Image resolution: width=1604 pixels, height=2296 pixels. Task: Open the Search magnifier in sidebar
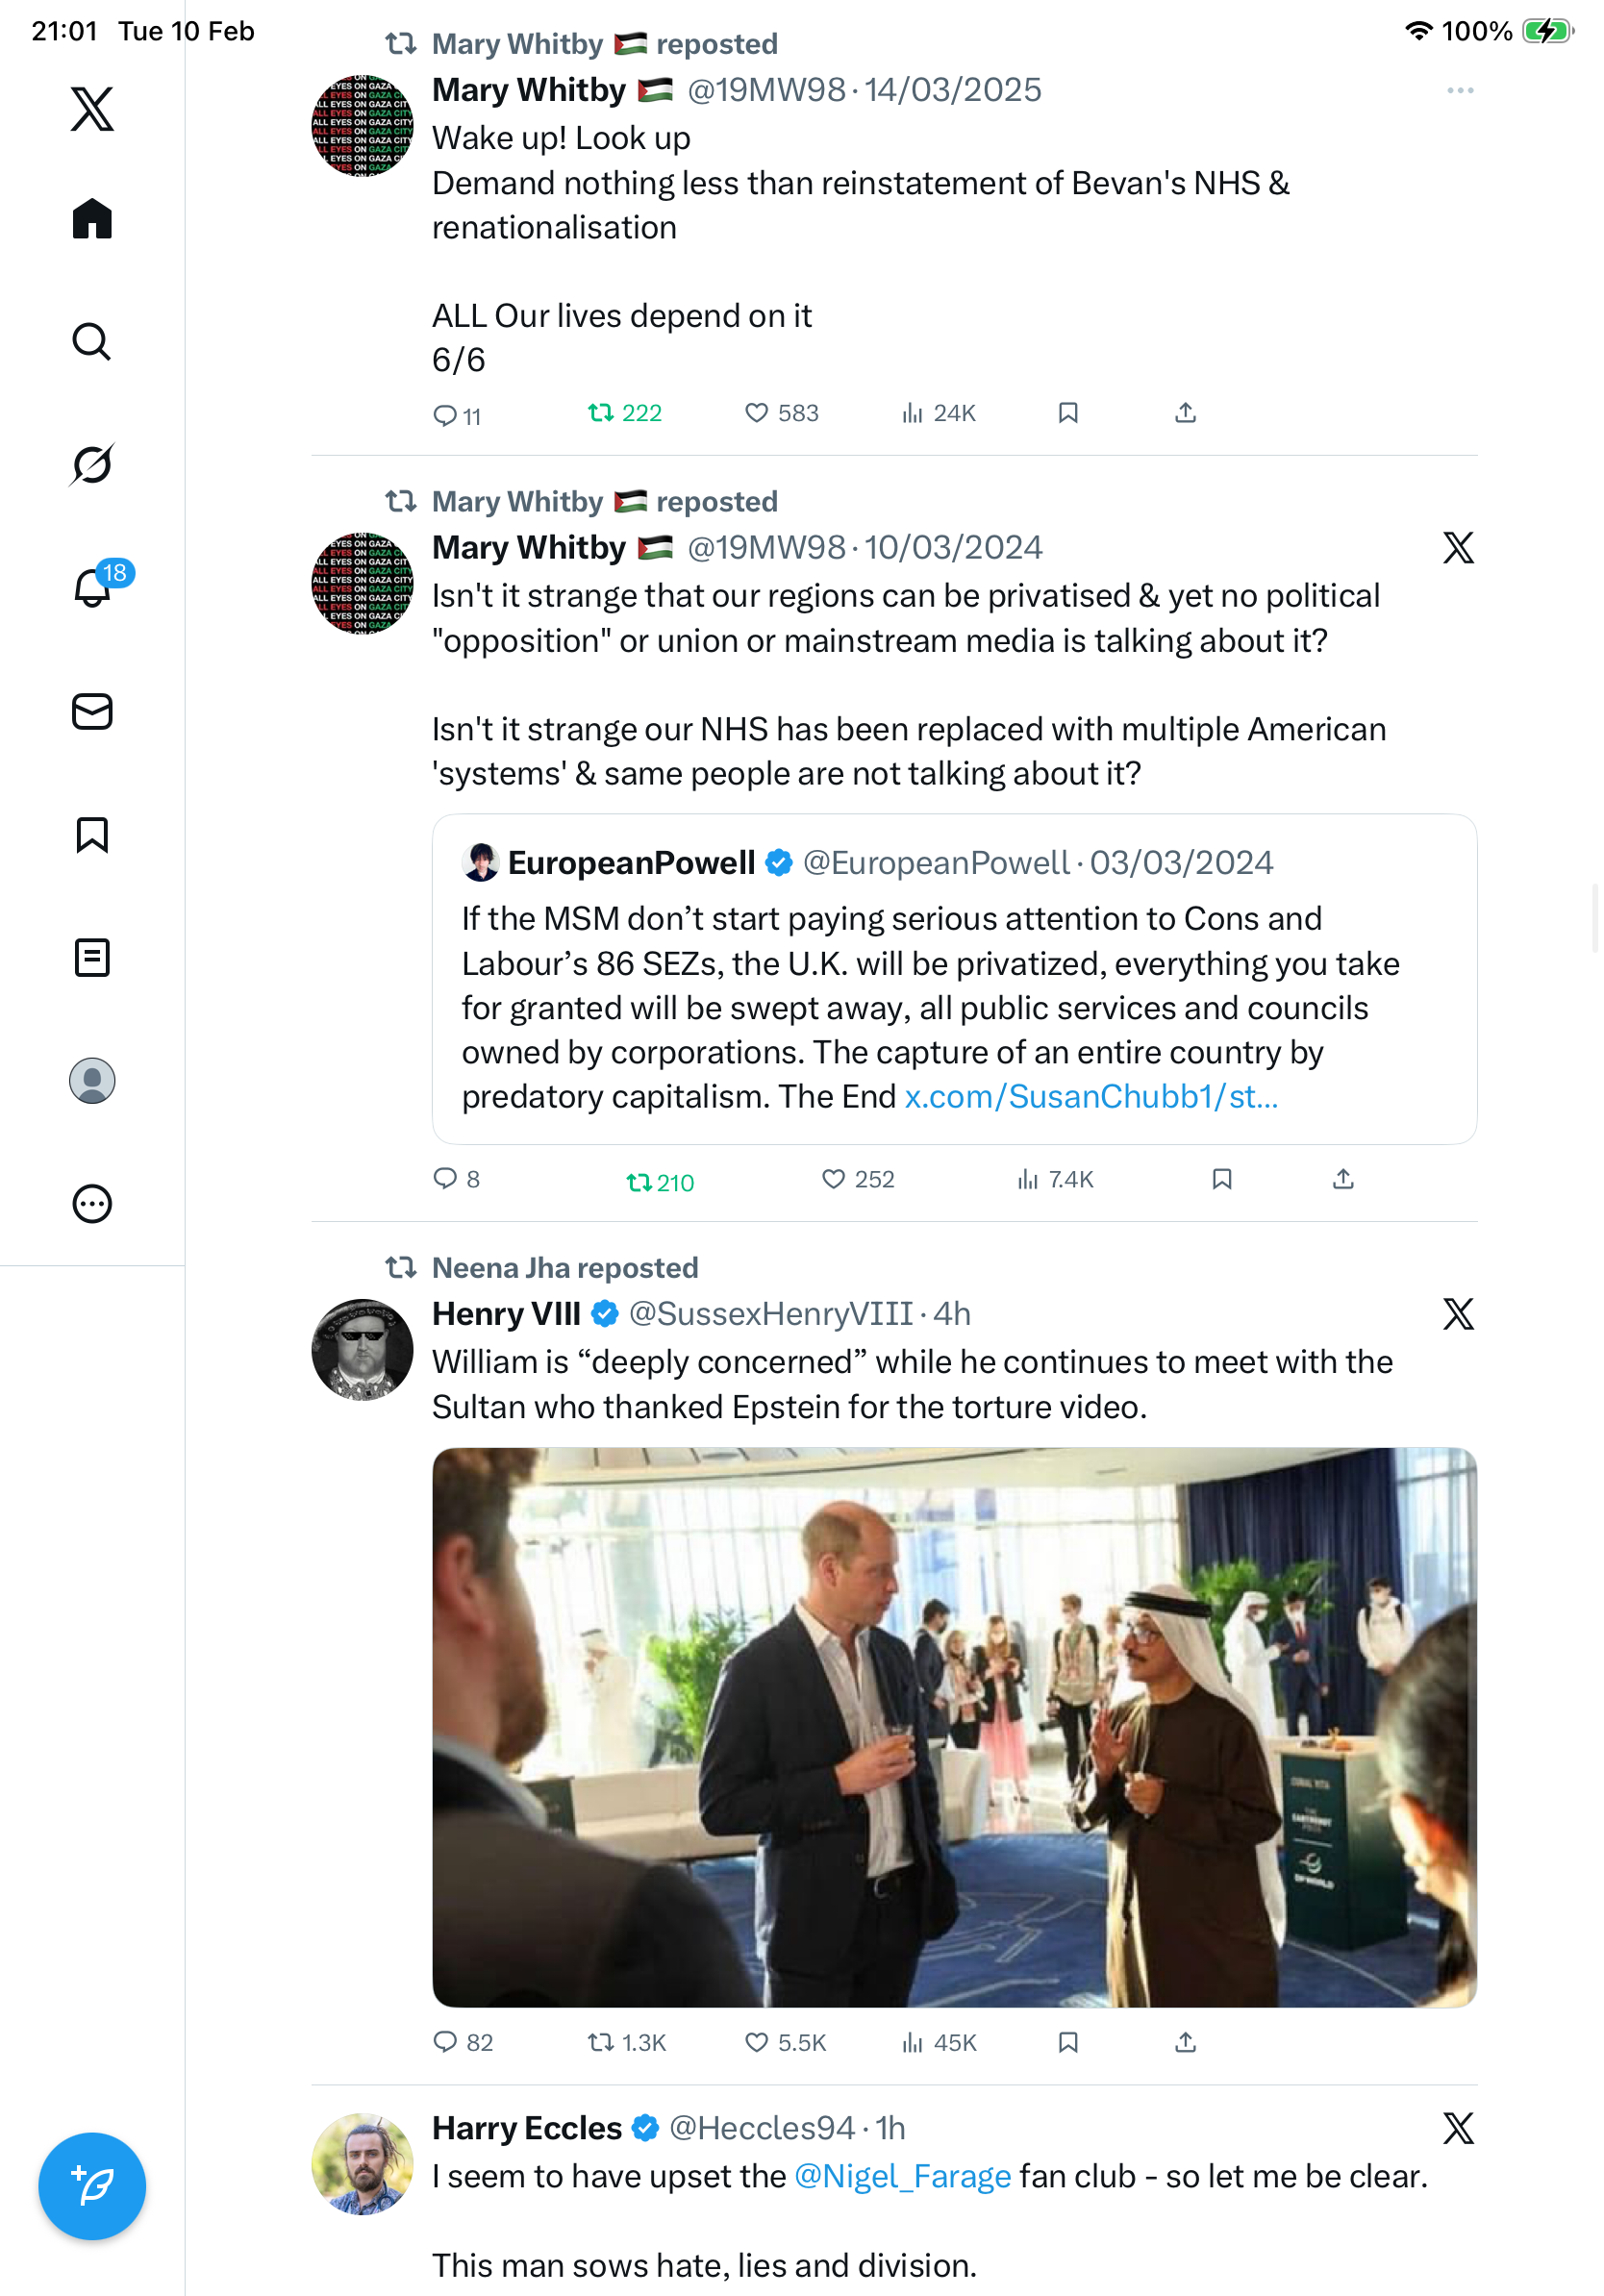92,342
